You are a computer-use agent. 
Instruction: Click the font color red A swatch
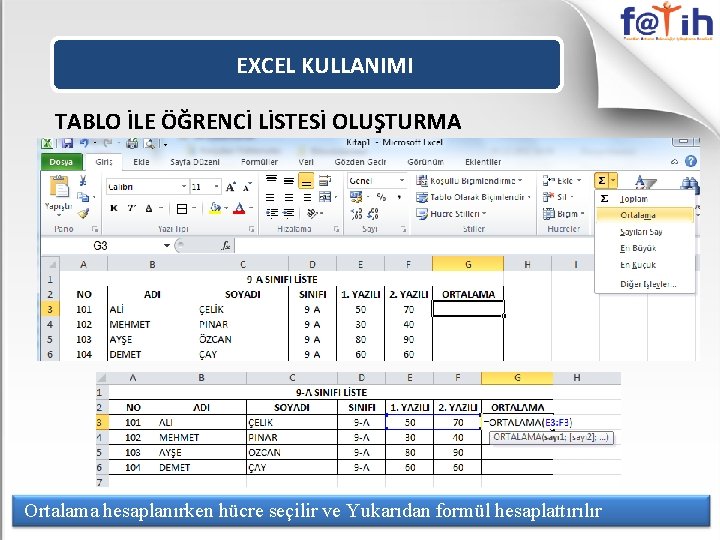239,209
